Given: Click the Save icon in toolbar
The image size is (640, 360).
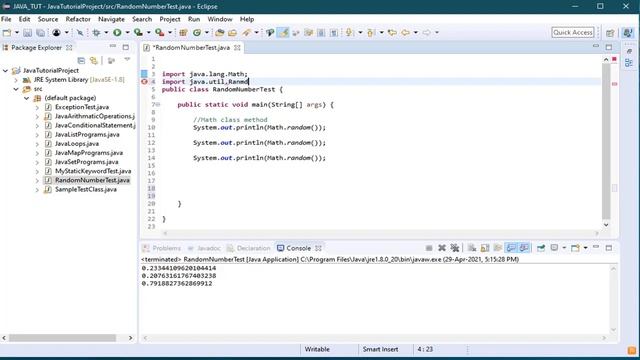Looking at the screenshot, I should click(27, 33).
